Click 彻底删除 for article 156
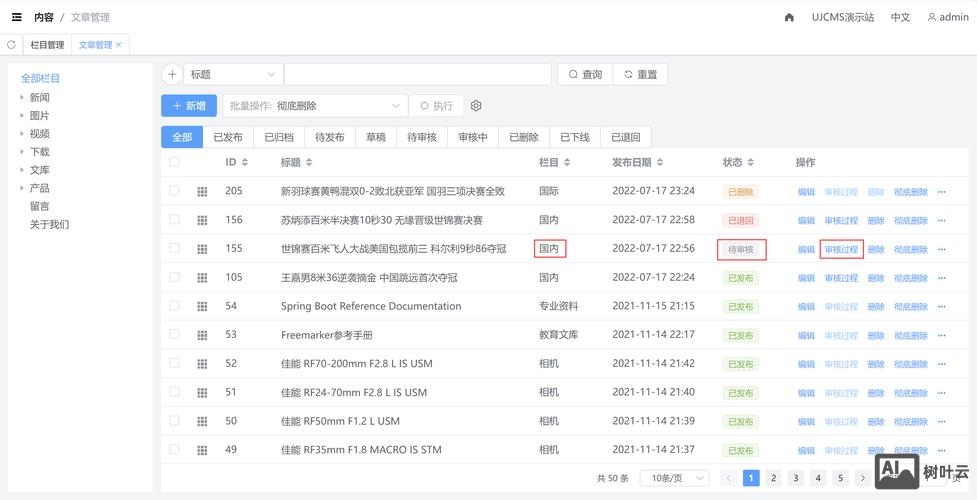The image size is (977, 500). 911,221
